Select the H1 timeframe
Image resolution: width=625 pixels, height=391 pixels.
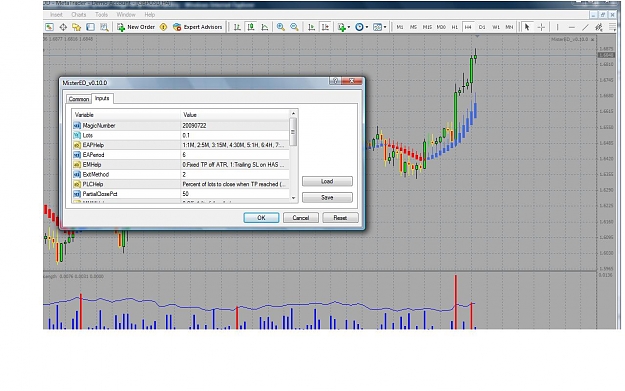[x=455, y=27]
